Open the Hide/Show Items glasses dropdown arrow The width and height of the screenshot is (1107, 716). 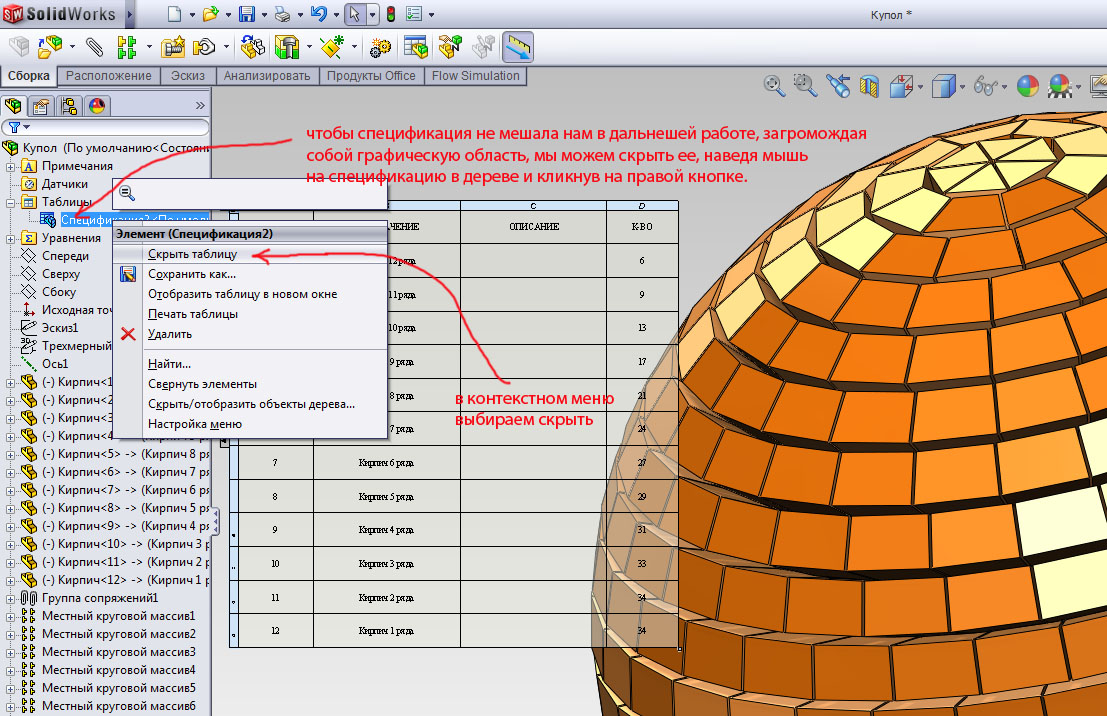pos(1004,88)
